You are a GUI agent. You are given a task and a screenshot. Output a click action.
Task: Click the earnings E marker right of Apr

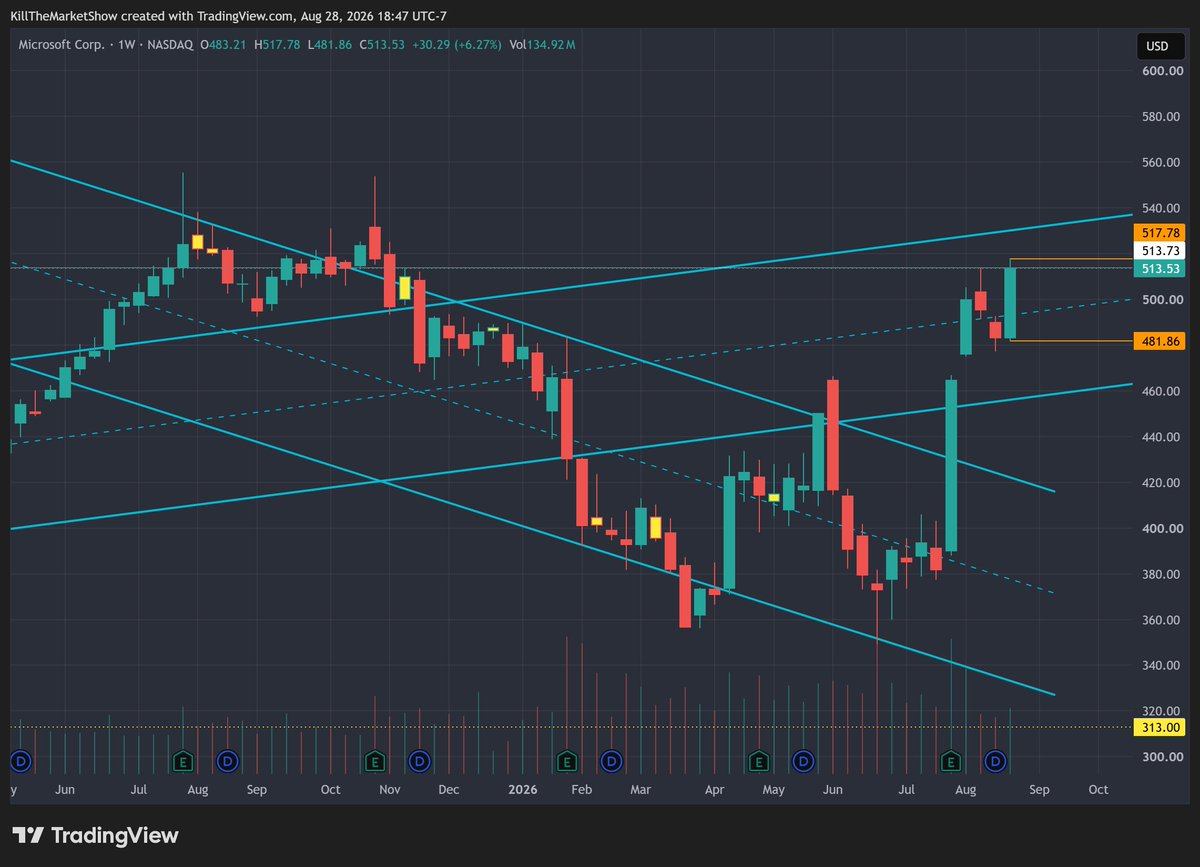pos(758,762)
